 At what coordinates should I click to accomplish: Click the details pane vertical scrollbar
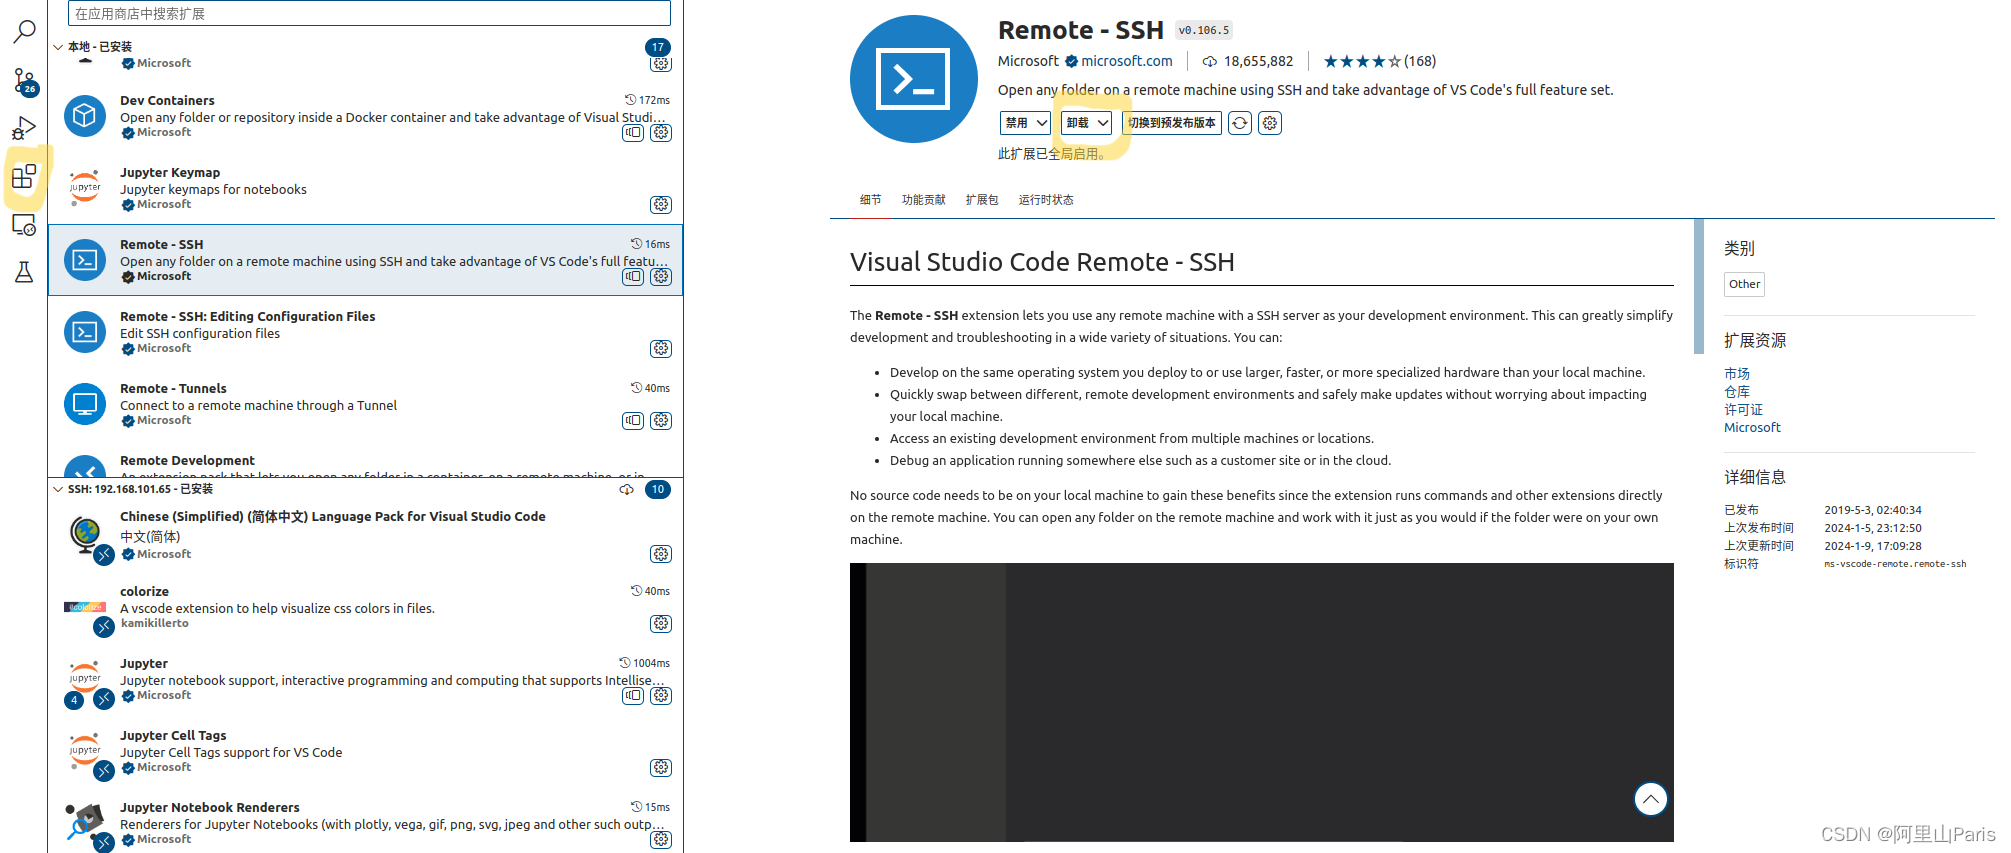(1699, 286)
